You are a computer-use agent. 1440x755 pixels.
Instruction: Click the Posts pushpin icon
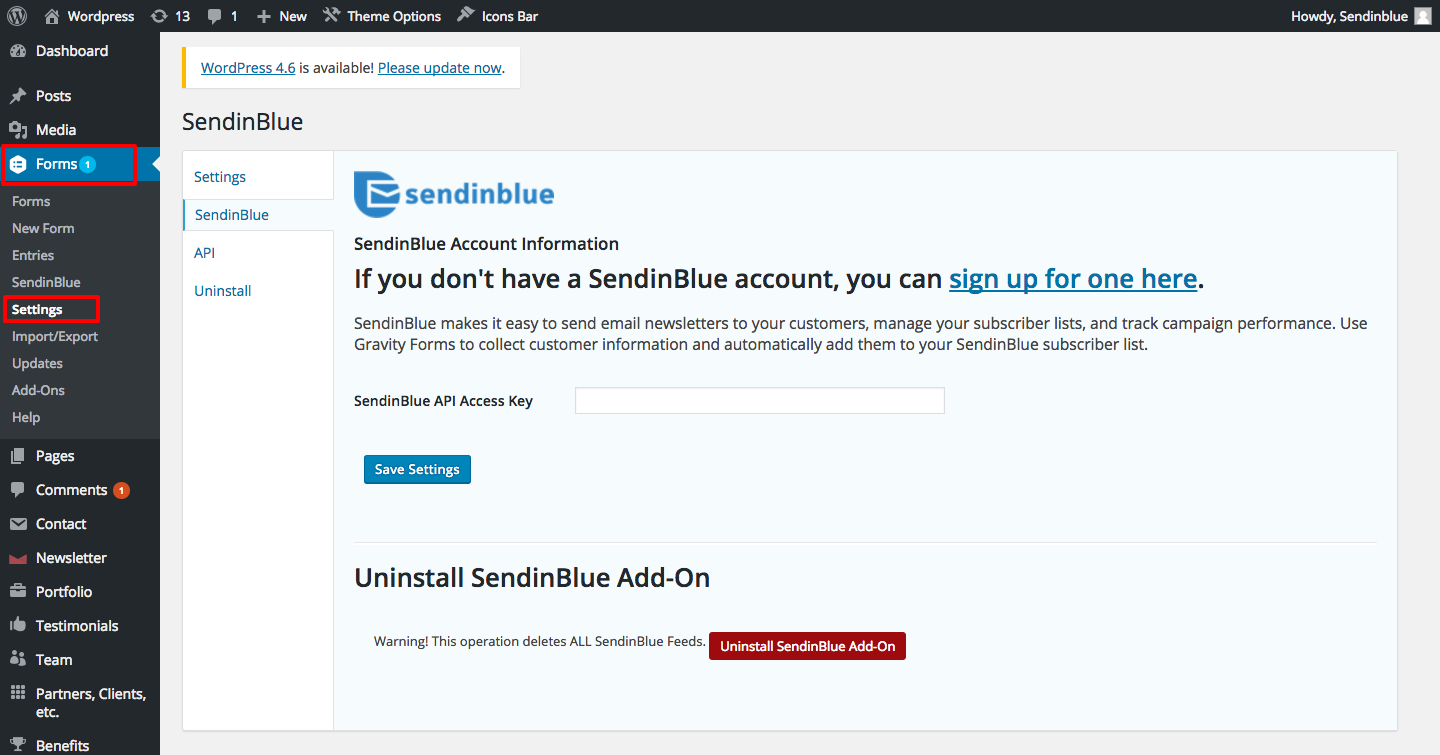(18, 96)
